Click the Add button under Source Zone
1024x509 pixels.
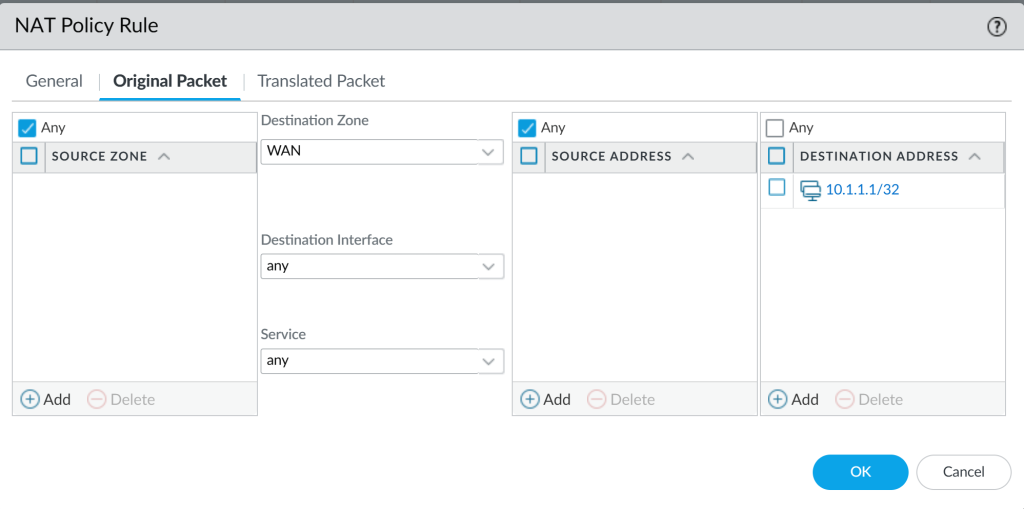[x=46, y=399]
